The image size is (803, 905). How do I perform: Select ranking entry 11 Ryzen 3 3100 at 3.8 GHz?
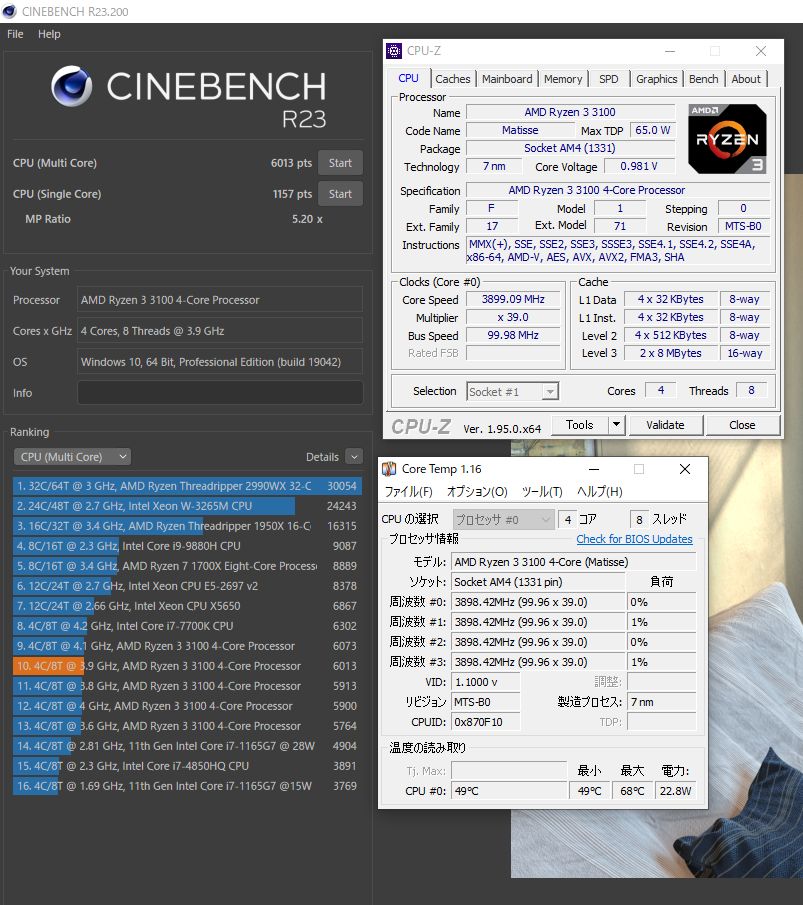[x=188, y=686]
